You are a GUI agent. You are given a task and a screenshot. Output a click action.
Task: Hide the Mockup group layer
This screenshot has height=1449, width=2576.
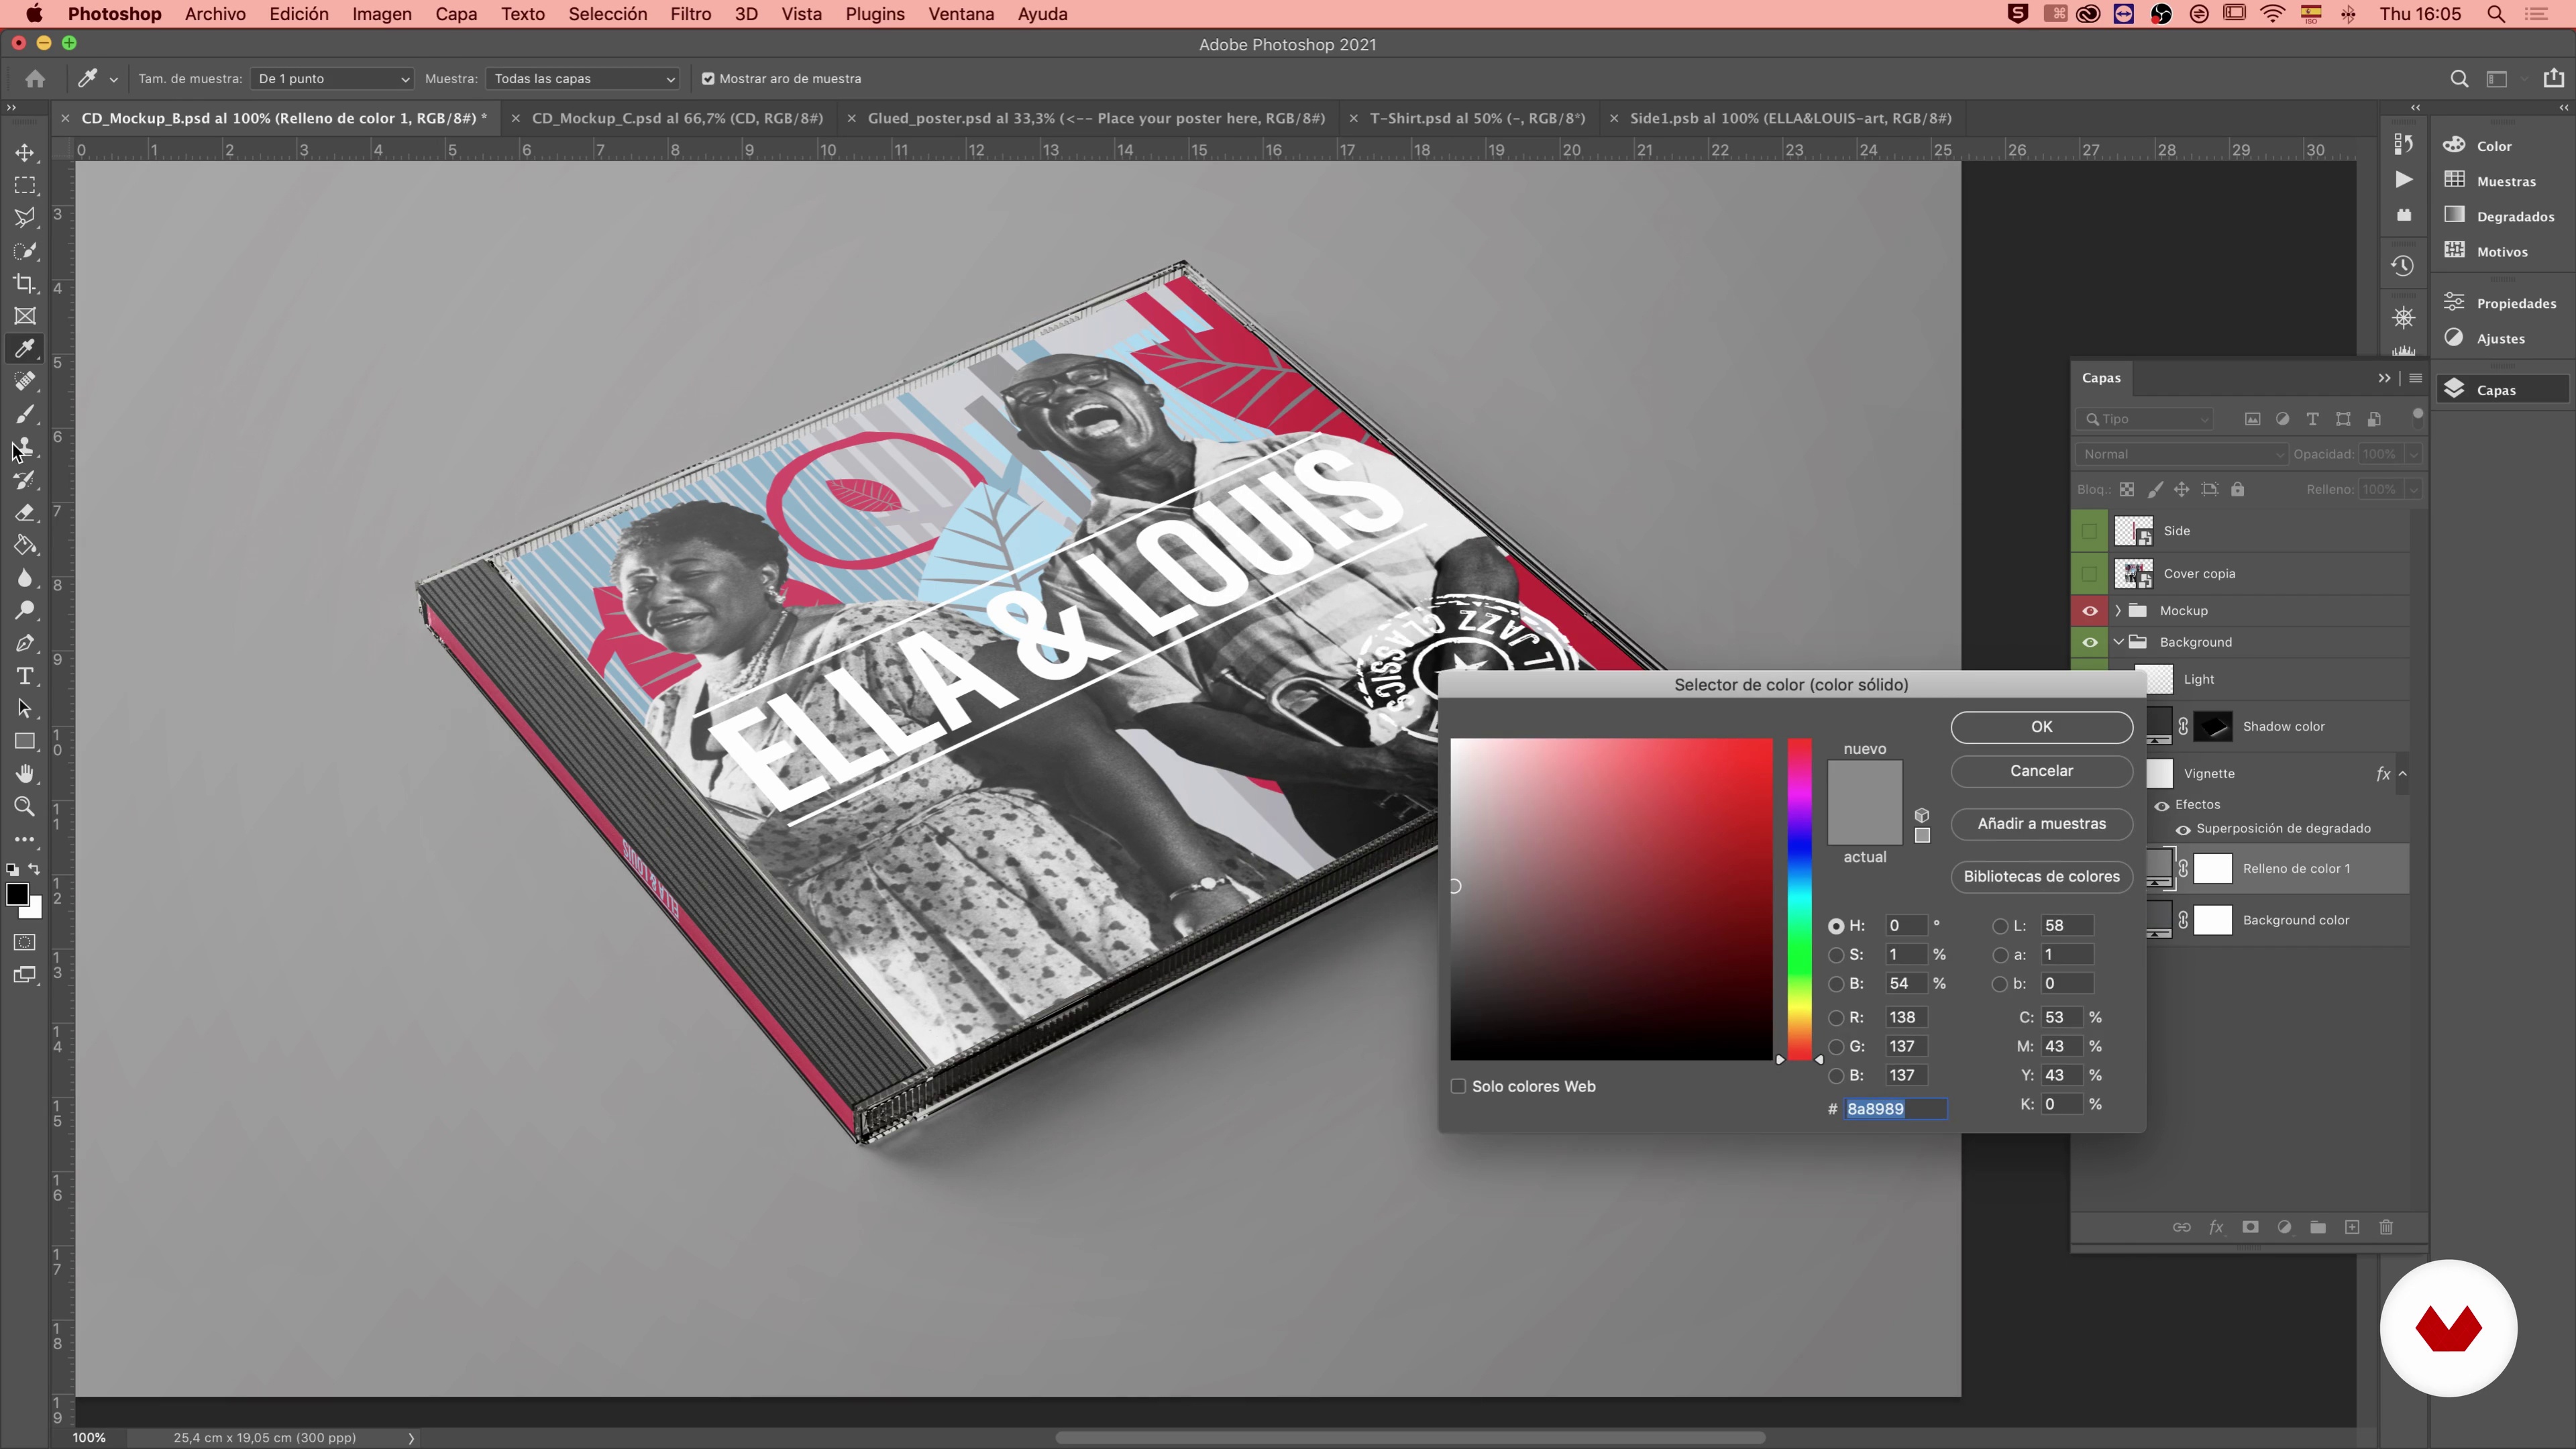coord(2090,611)
